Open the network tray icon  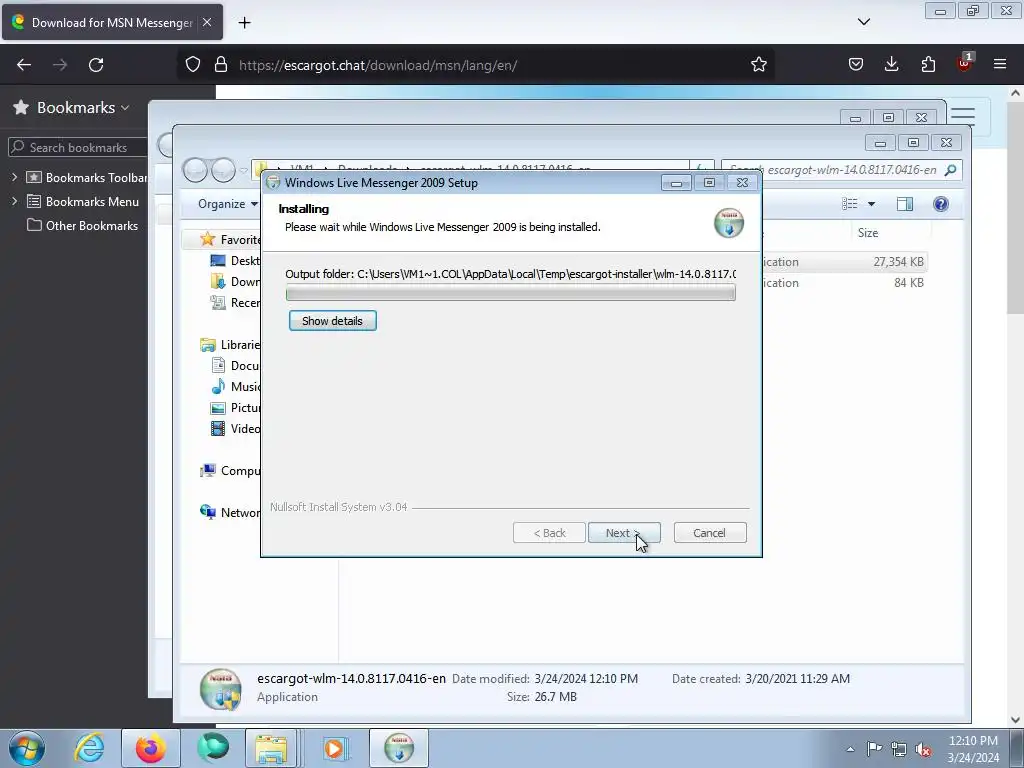[x=899, y=749]
